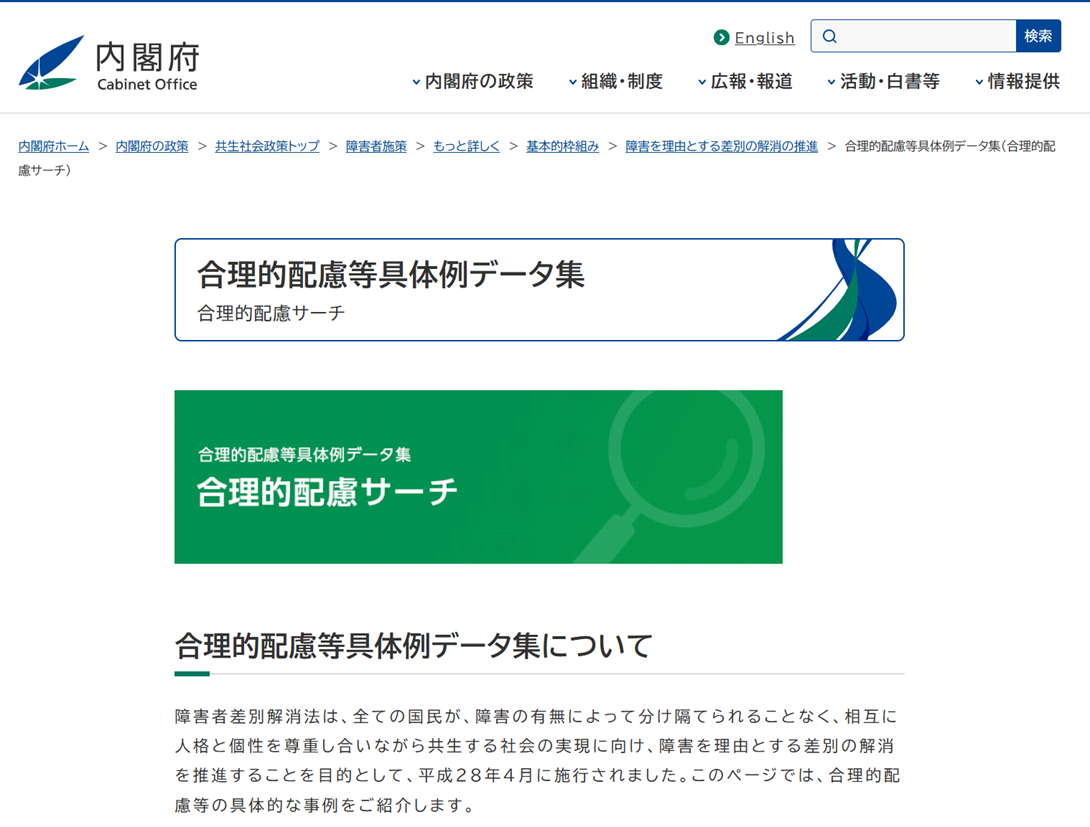Viewport: 1090px width, 827px height.
Task: Open 障害を理由とする差別の解消の推進 breadcrumb
Action: (721, 146)
